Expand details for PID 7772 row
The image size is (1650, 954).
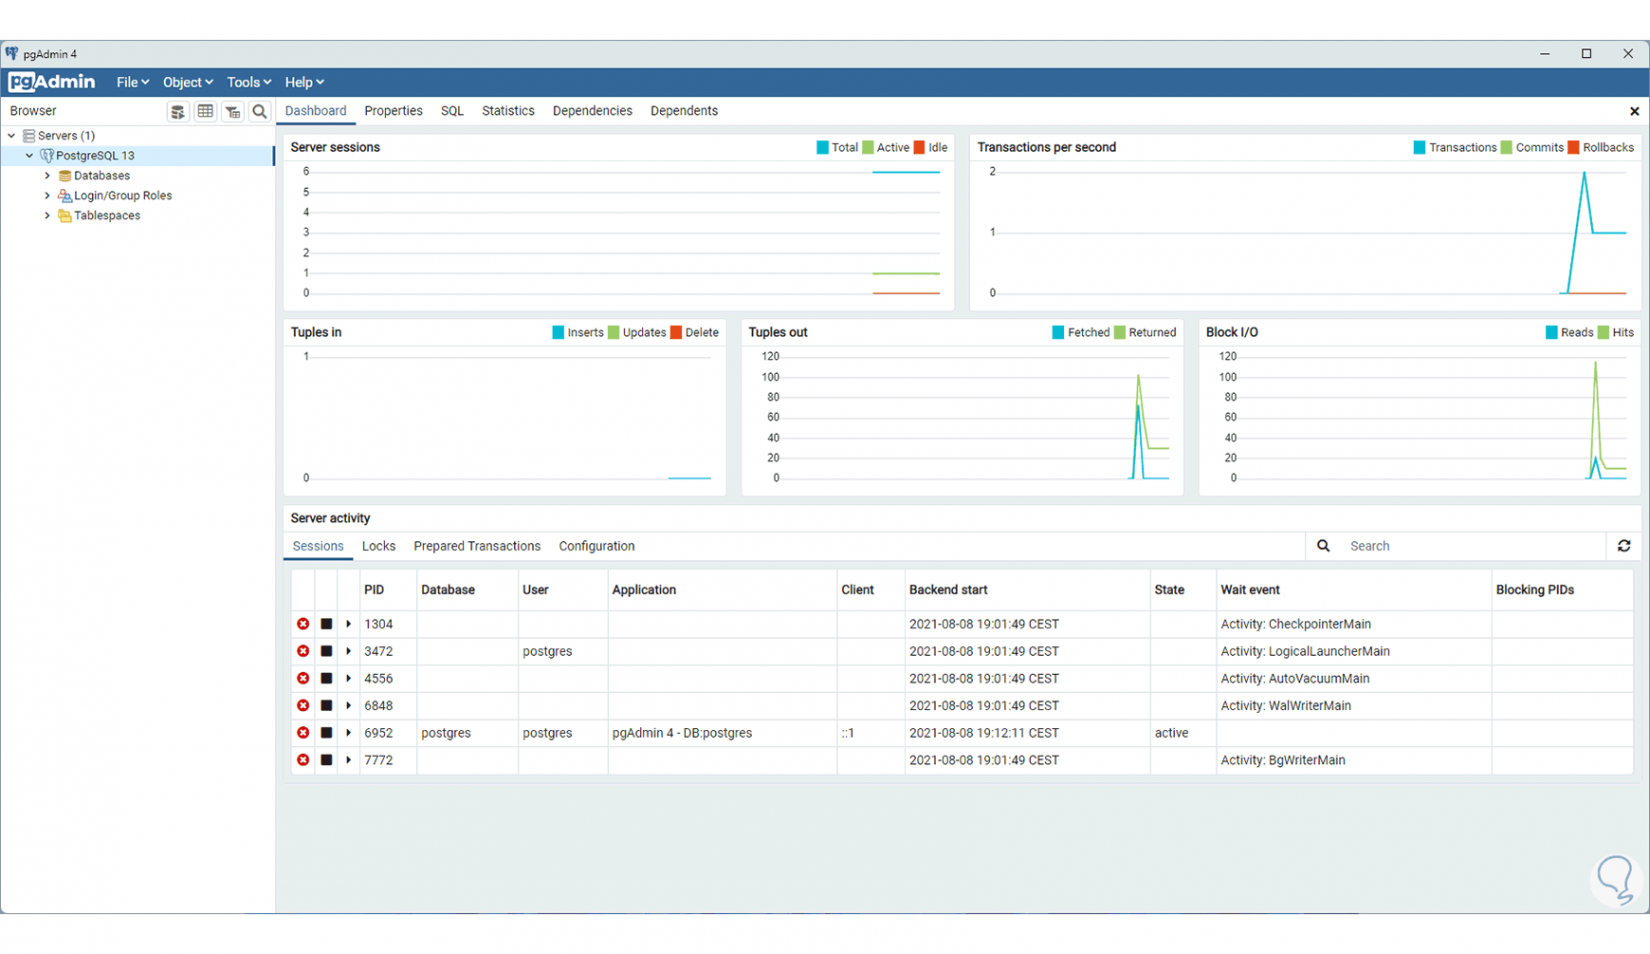point(348,760)
